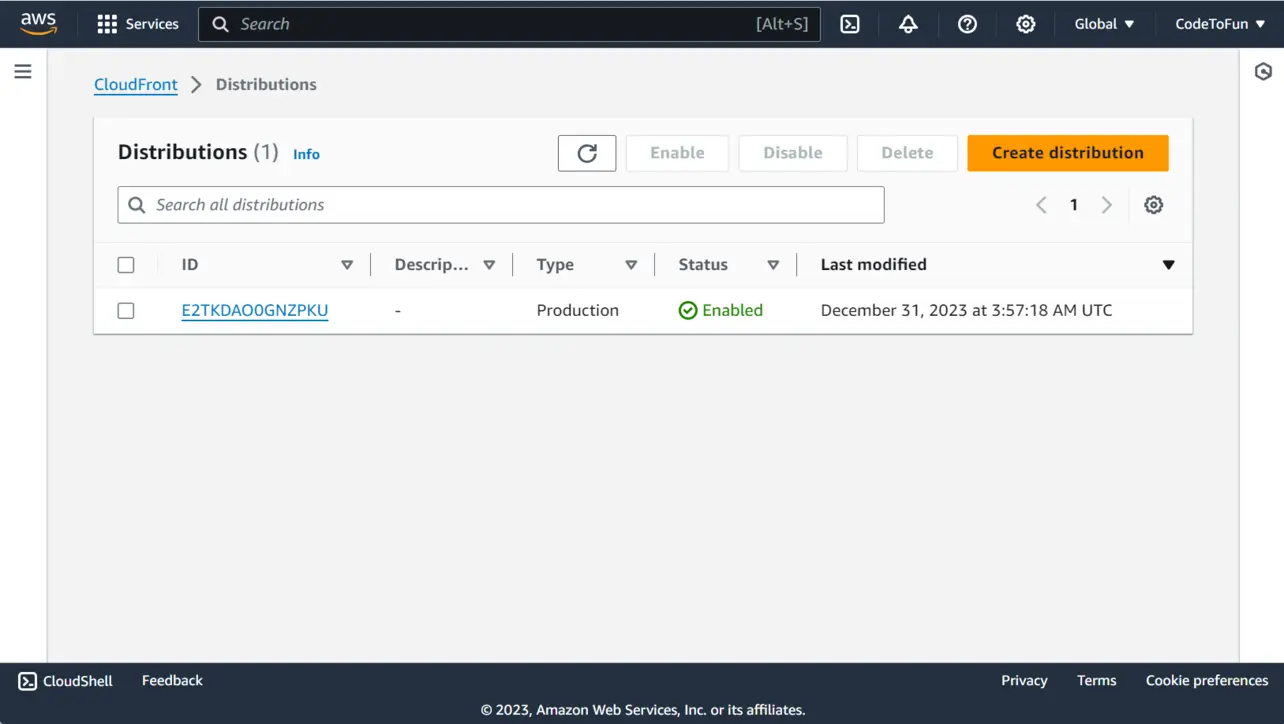Sort by the ID column arrow

tap(347, 265)
